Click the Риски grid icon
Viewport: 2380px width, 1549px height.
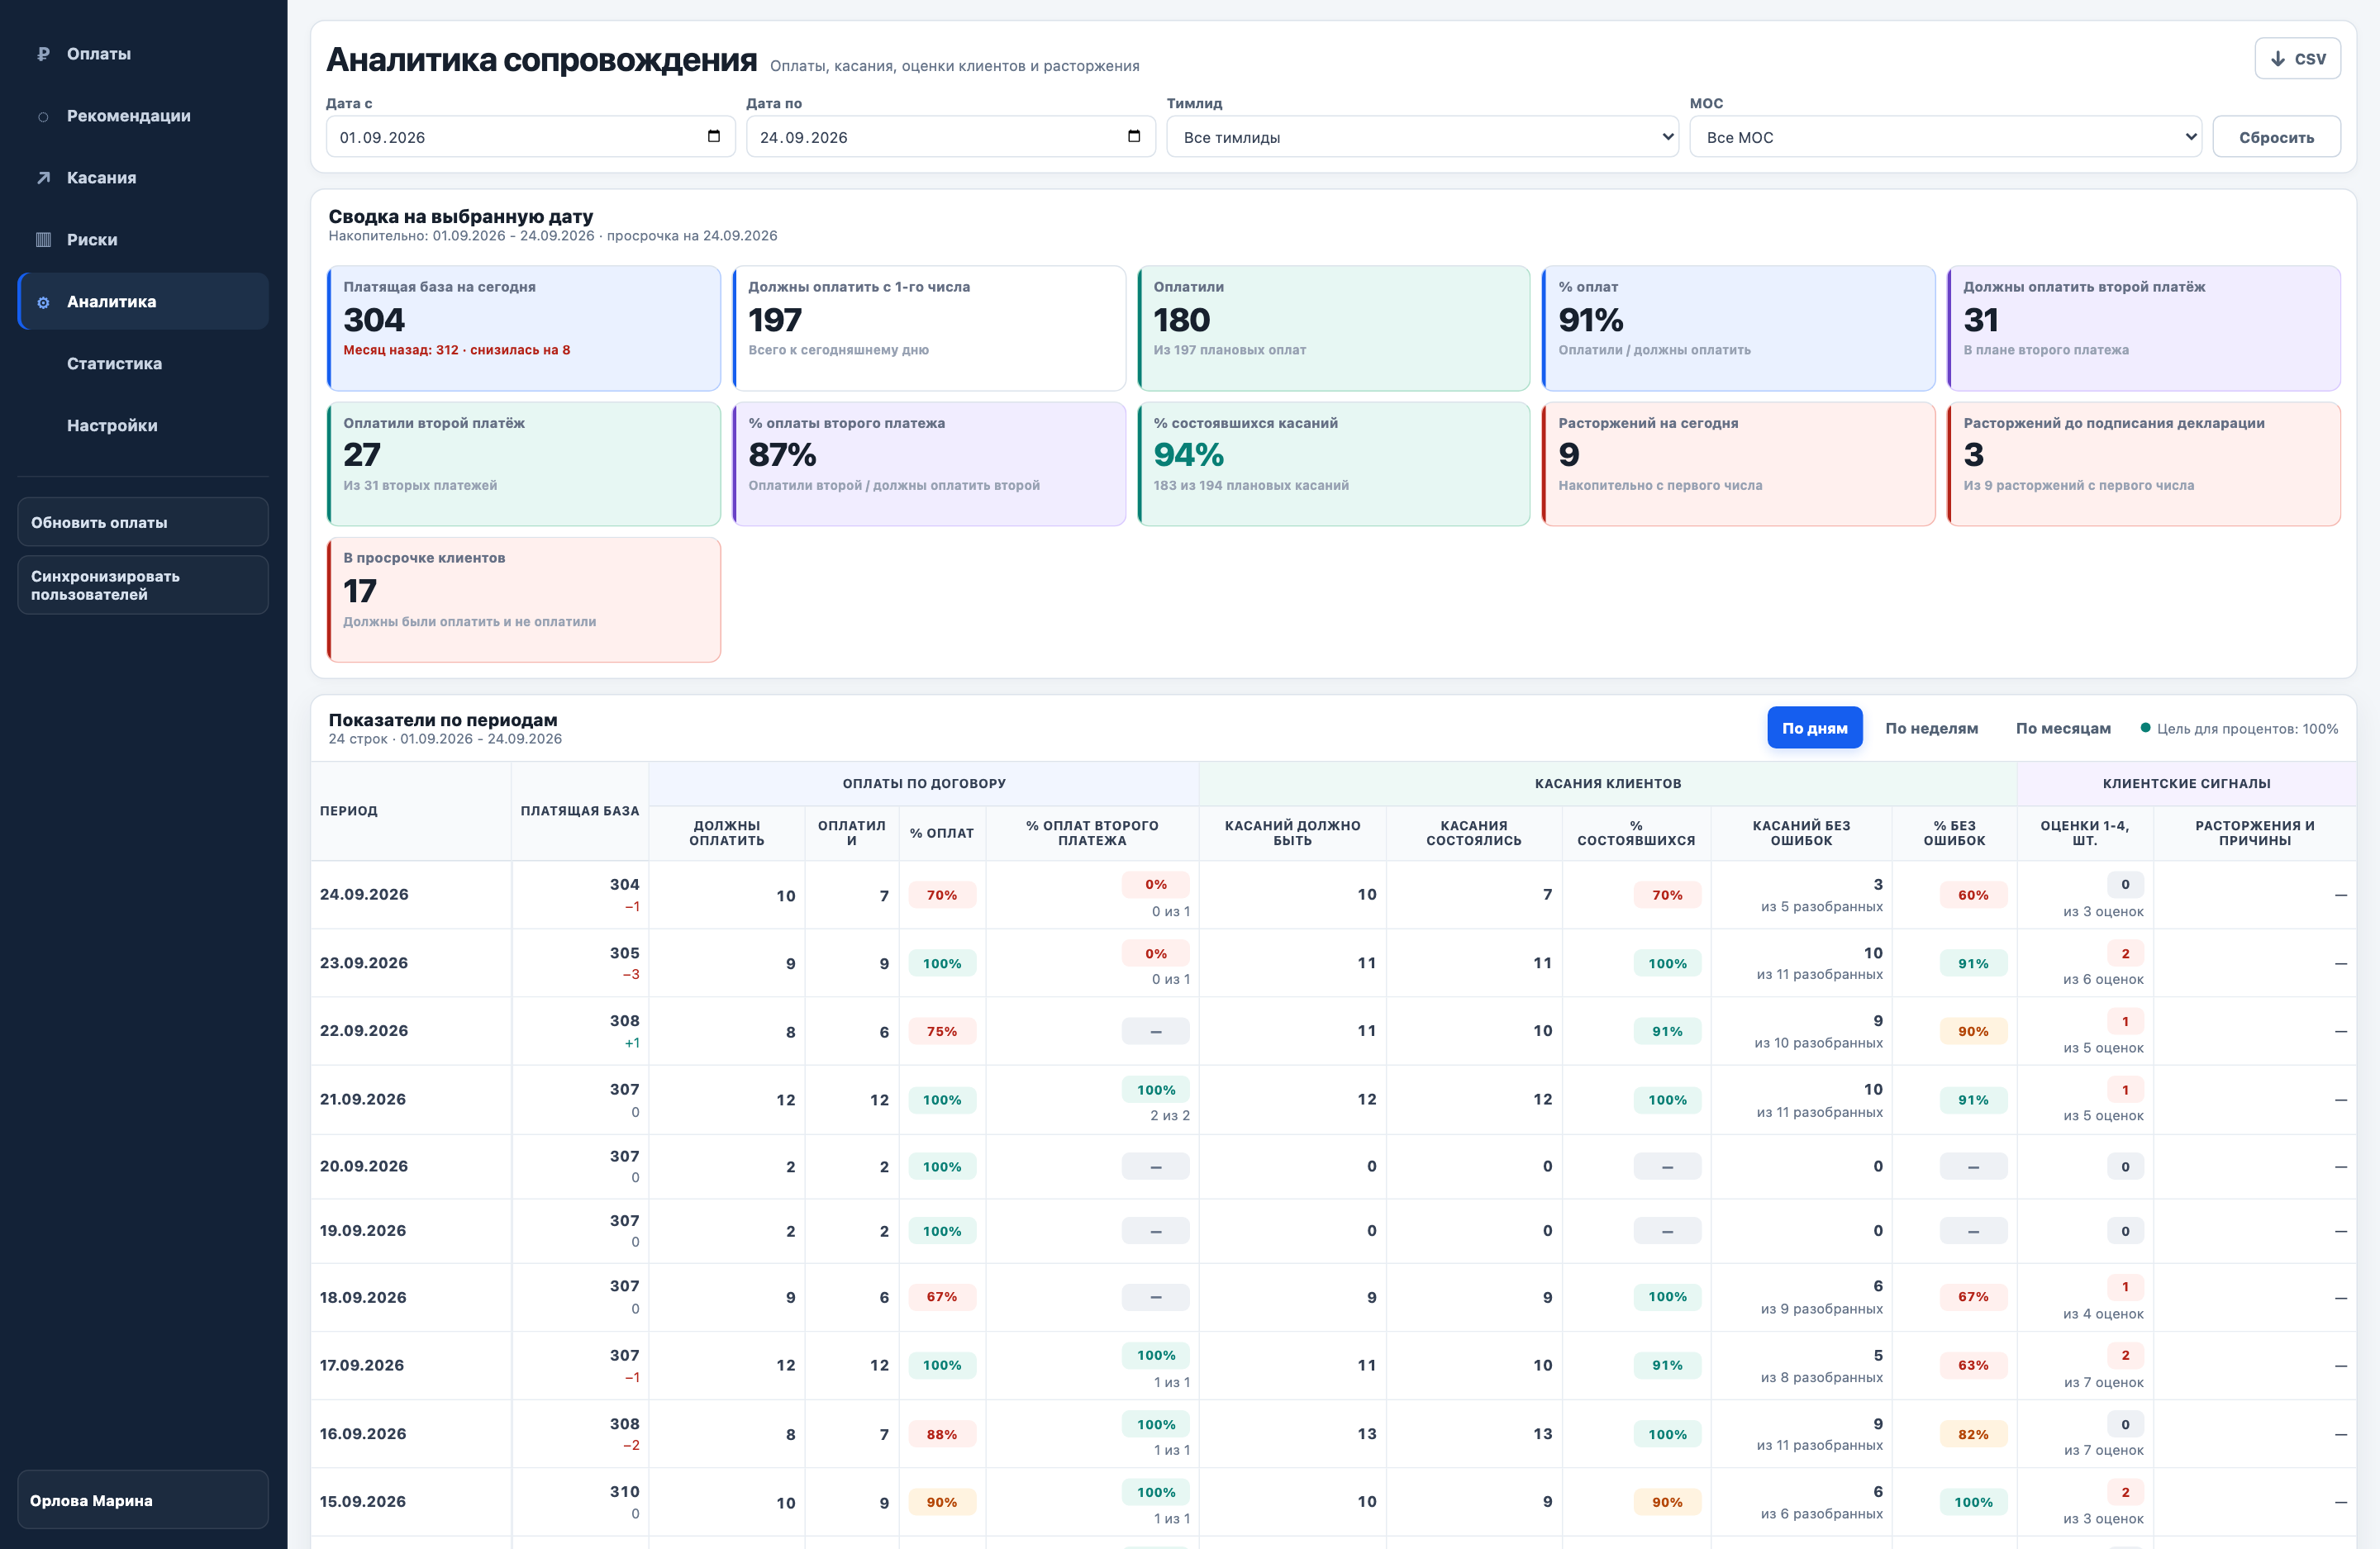click(43, 240)
